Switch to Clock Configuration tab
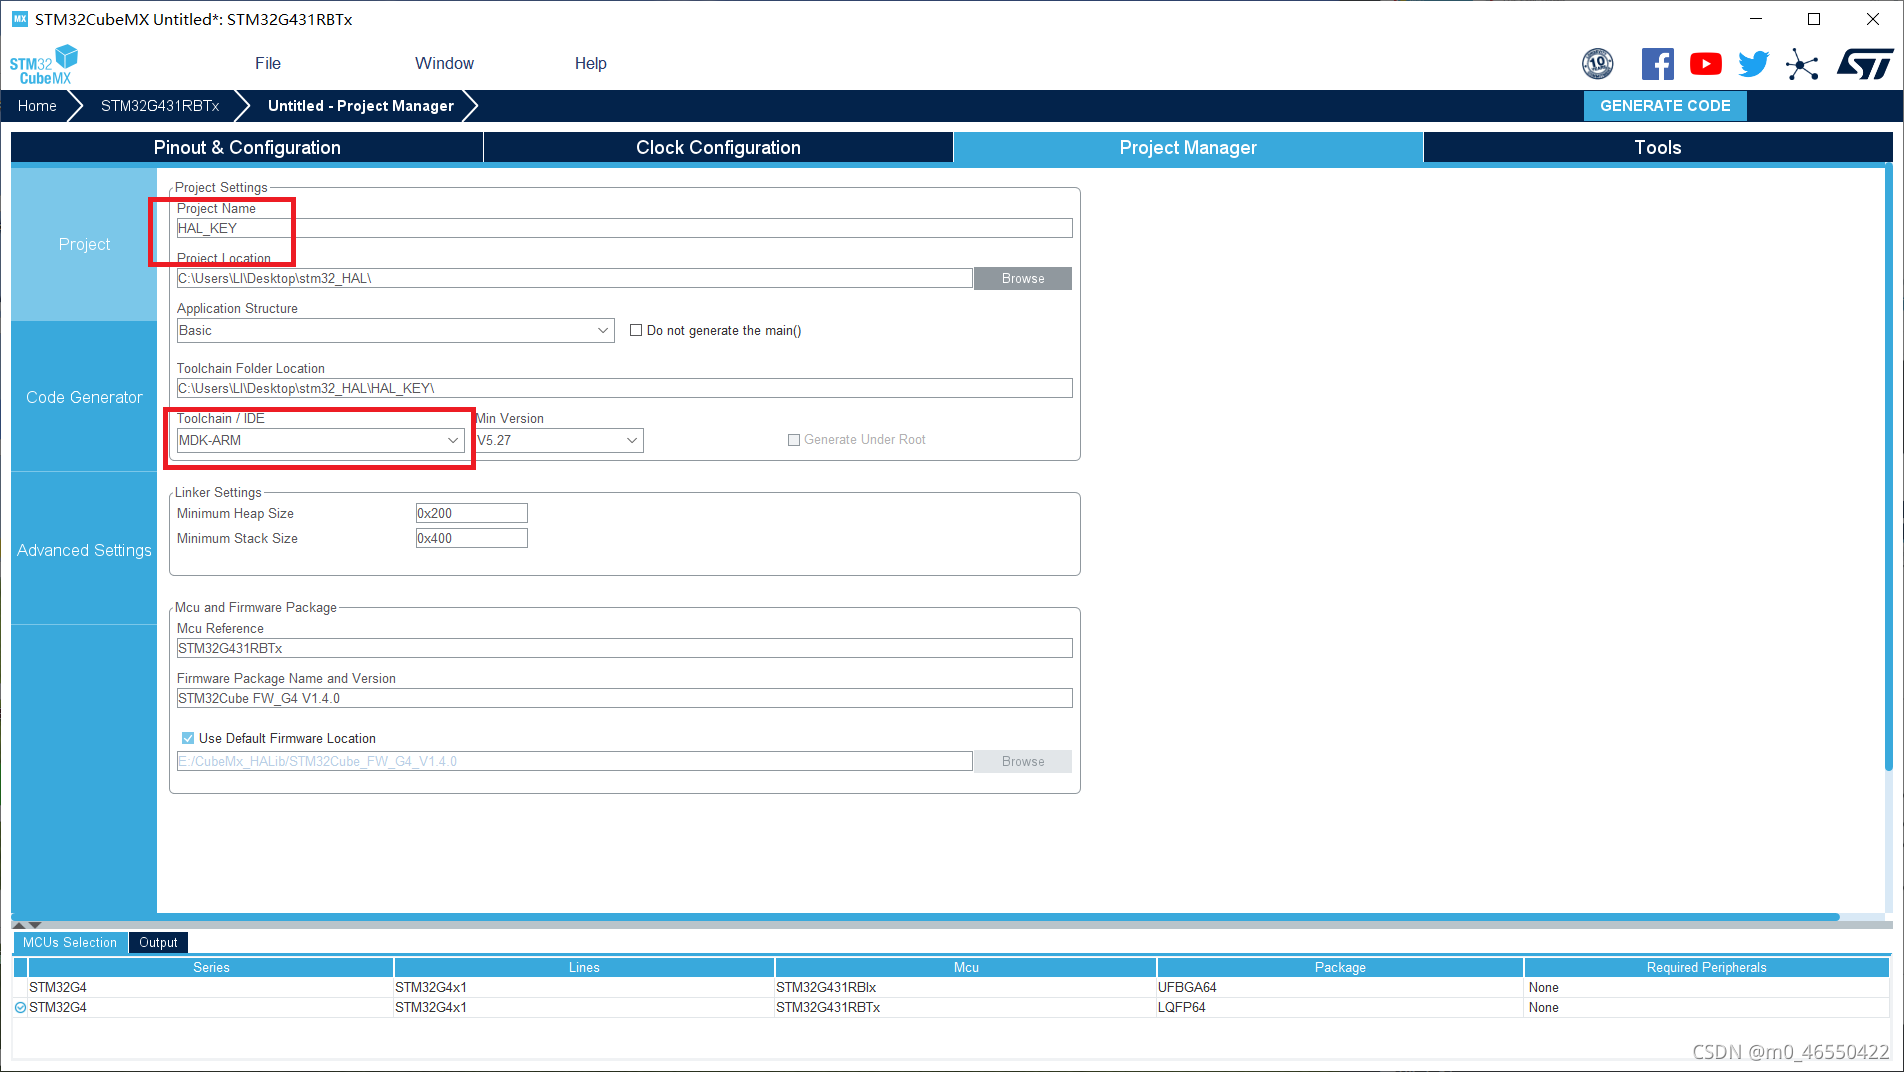Screen dimensions: 1904x1072 tap(718, 147)
